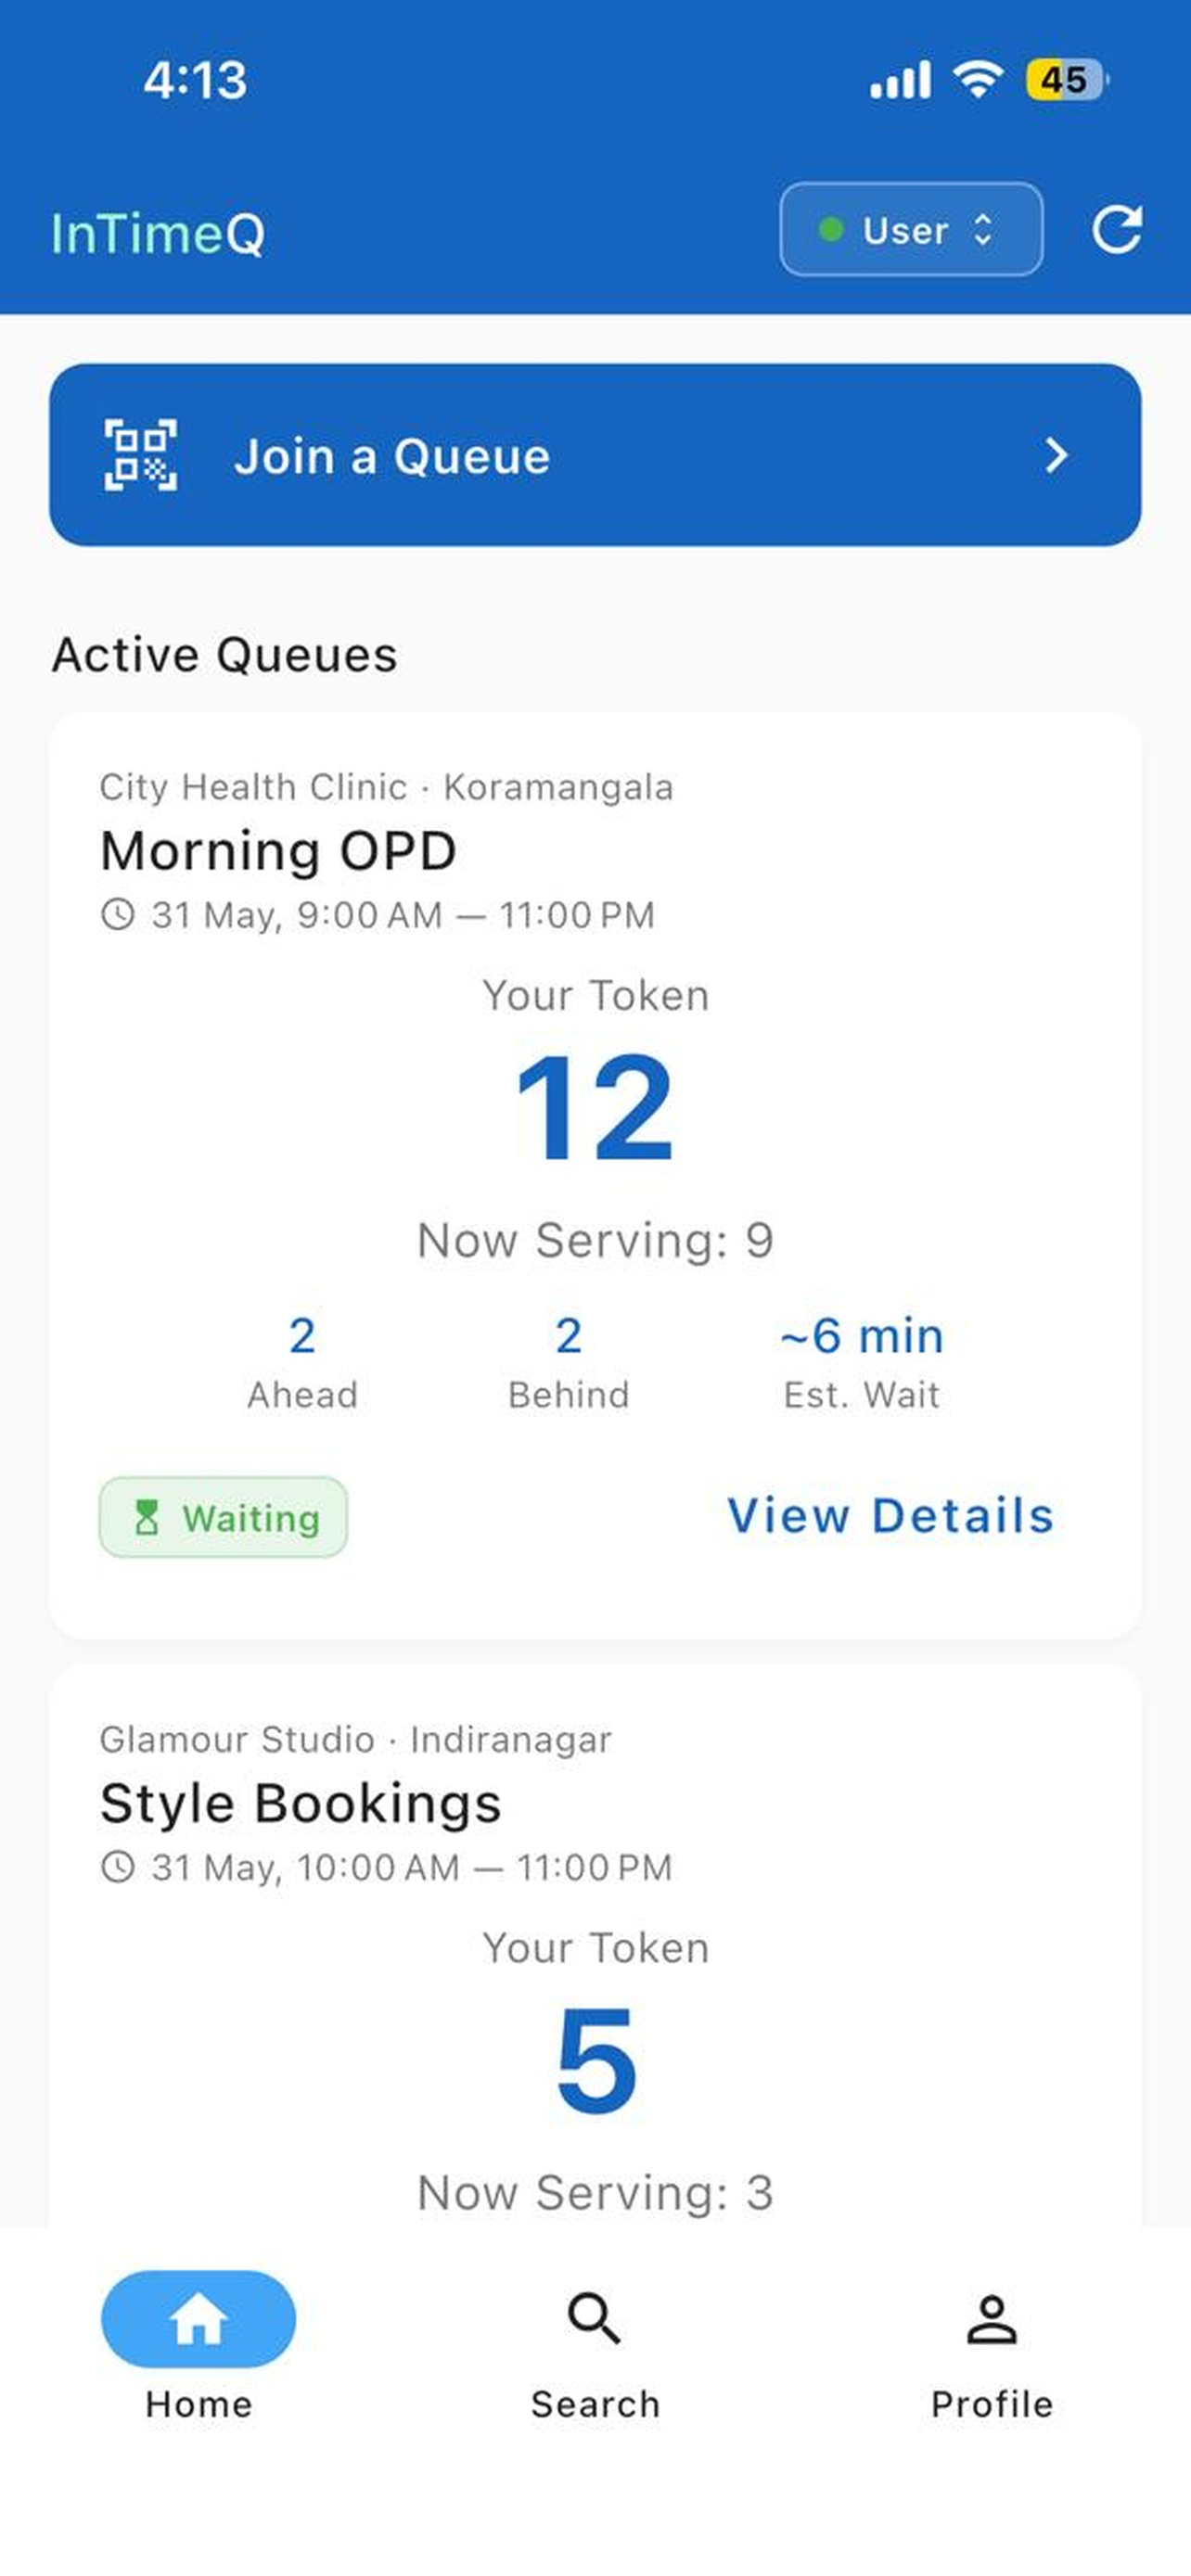Tap the green Waiting status badge
This screenshot has width=1191, height=2576.
point(223,1517)
